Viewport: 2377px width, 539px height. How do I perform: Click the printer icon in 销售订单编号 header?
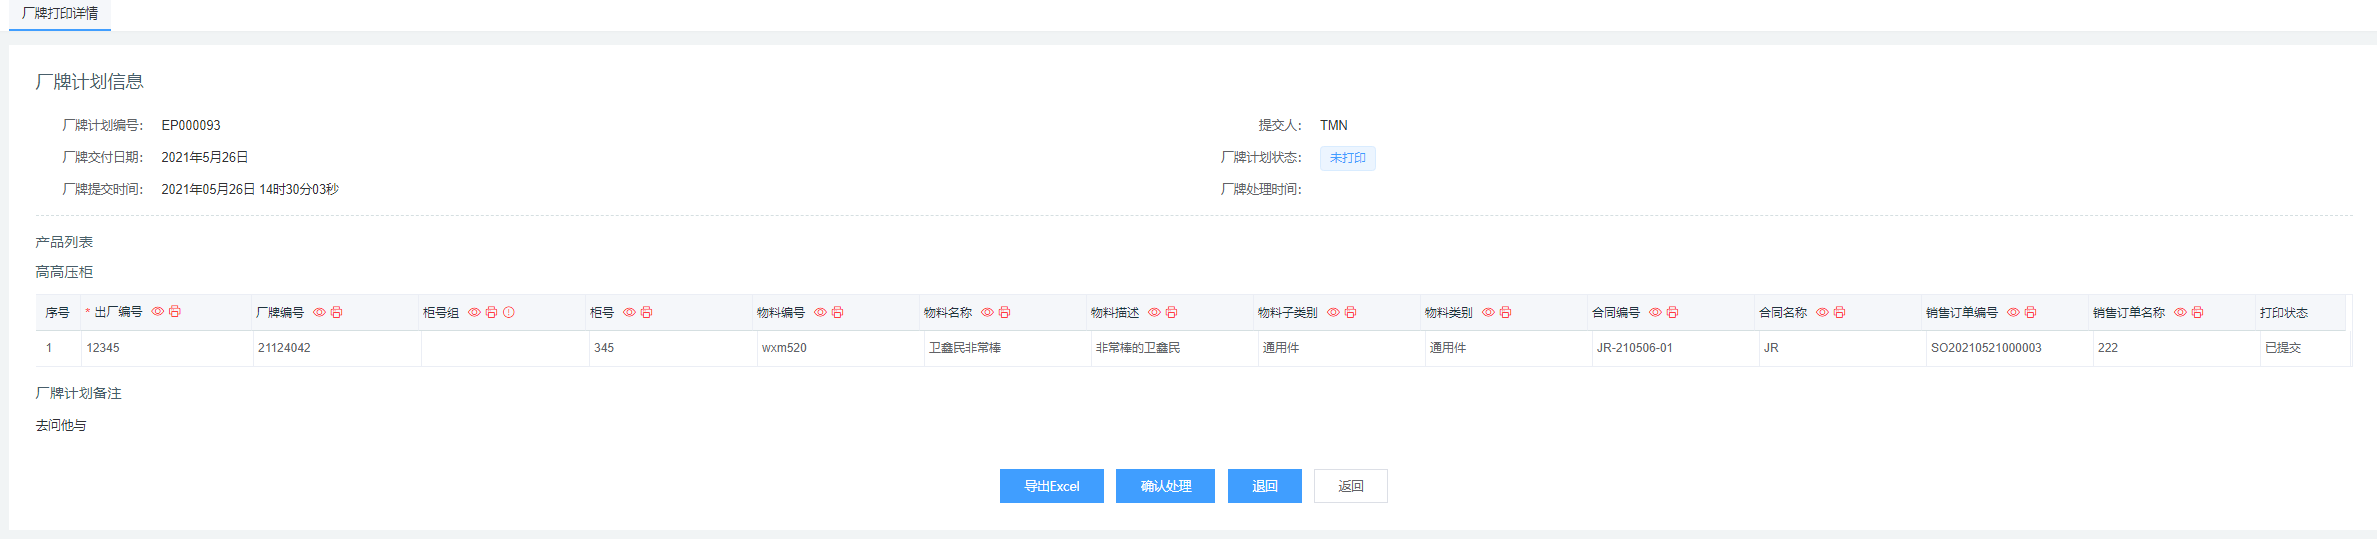click(x=2031, y=313)
